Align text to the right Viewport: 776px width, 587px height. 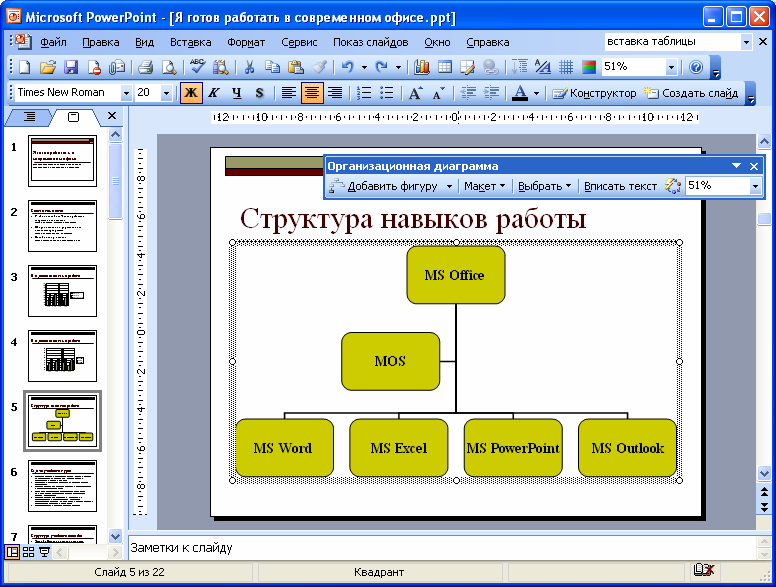click(335, 93)
